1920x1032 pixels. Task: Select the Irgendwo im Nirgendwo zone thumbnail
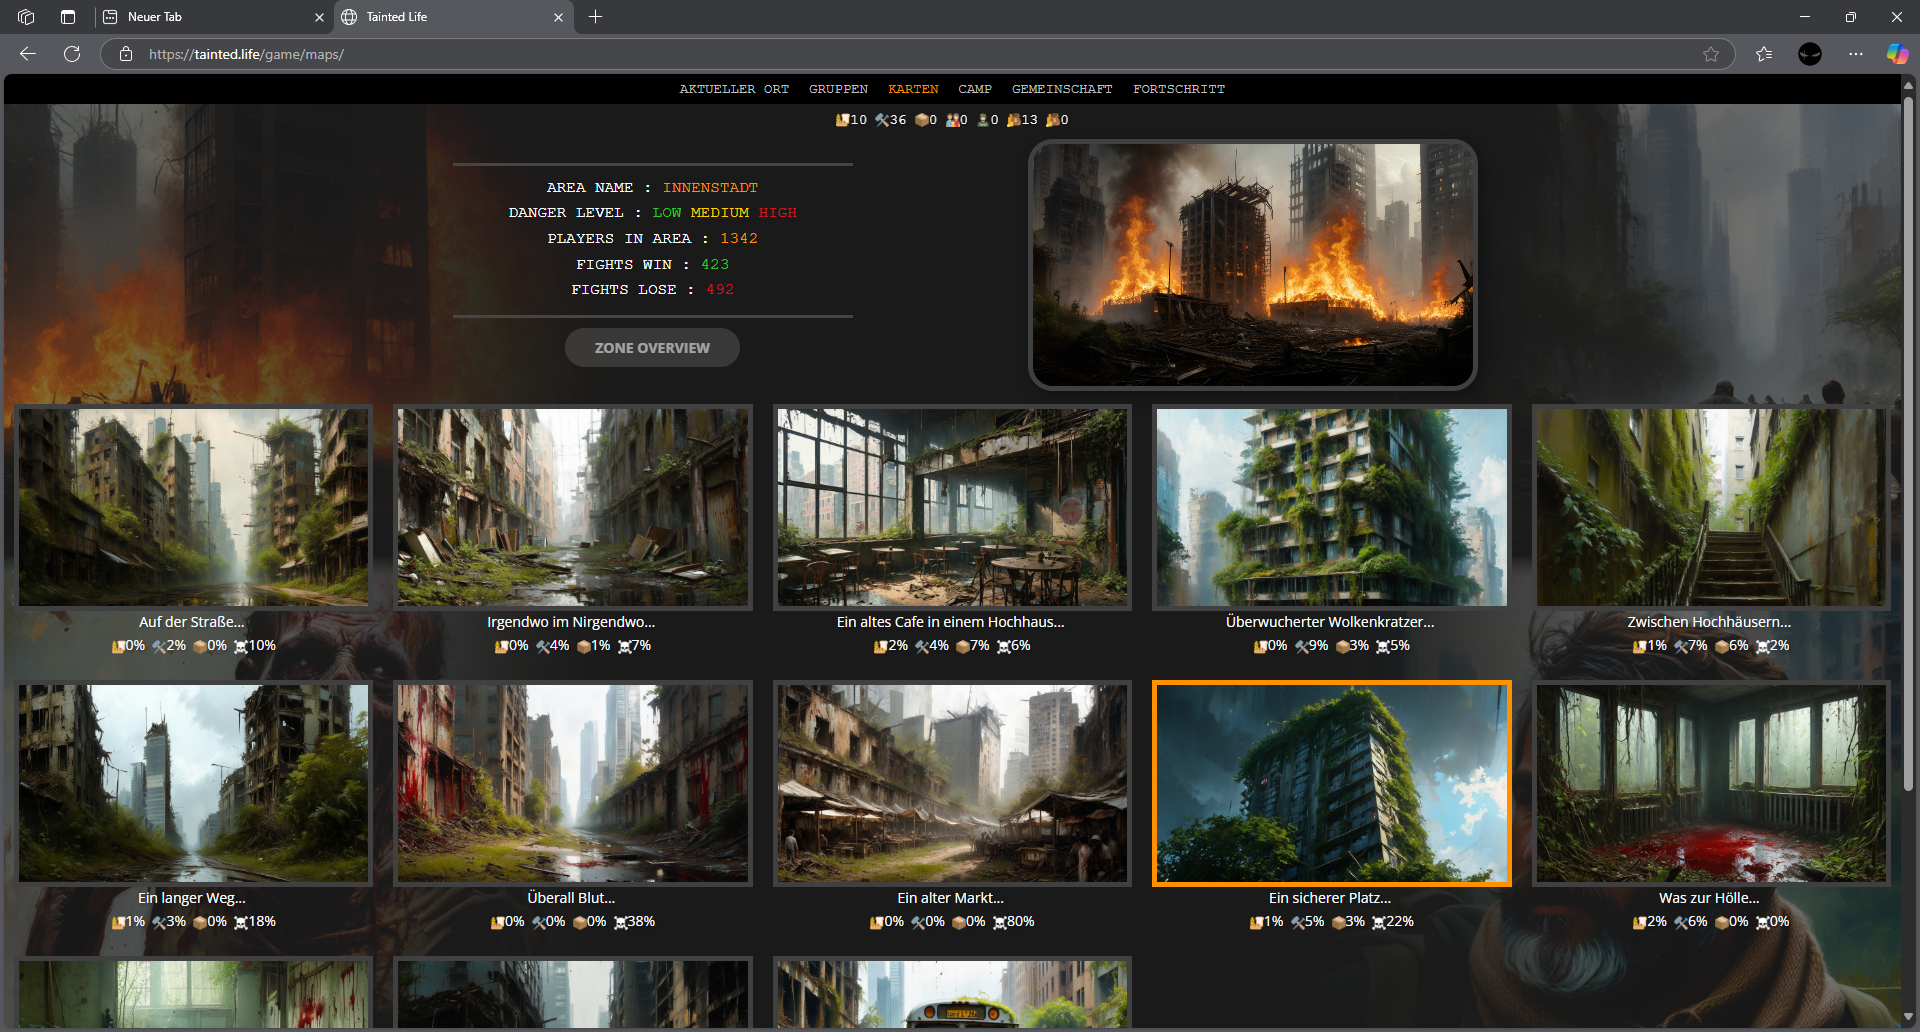click(x=572, y=507)
